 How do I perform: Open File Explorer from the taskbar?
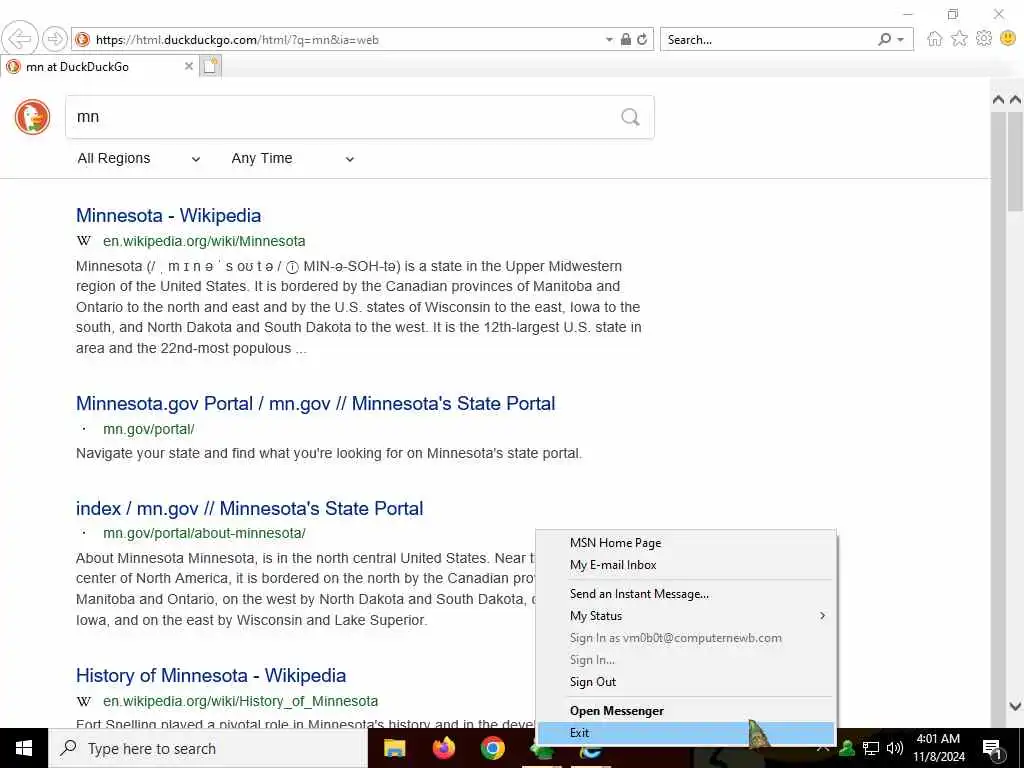point(394,748)
